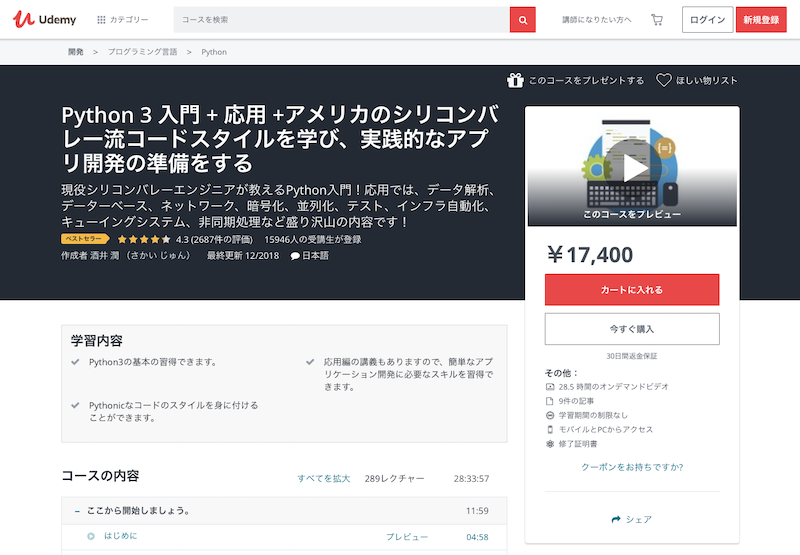
Task: Click 今すぐ購入 button
Action: (632, 329)
